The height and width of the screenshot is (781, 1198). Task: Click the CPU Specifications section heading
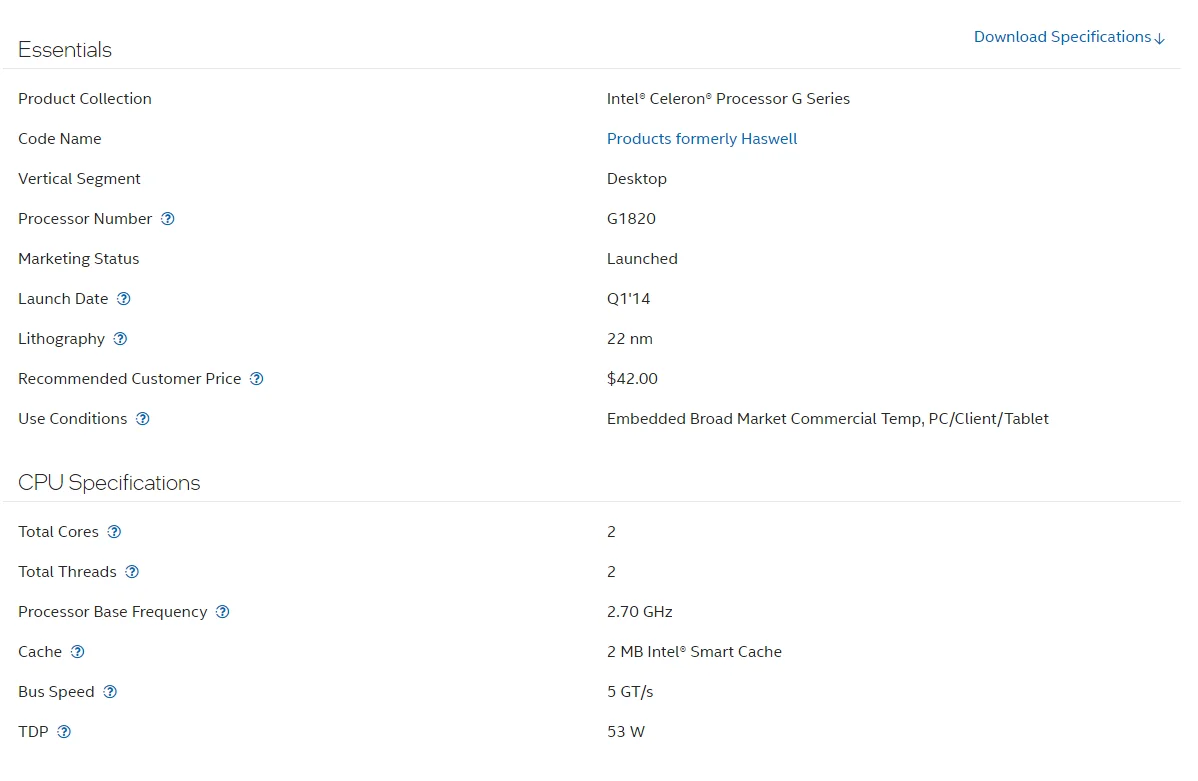109,483
